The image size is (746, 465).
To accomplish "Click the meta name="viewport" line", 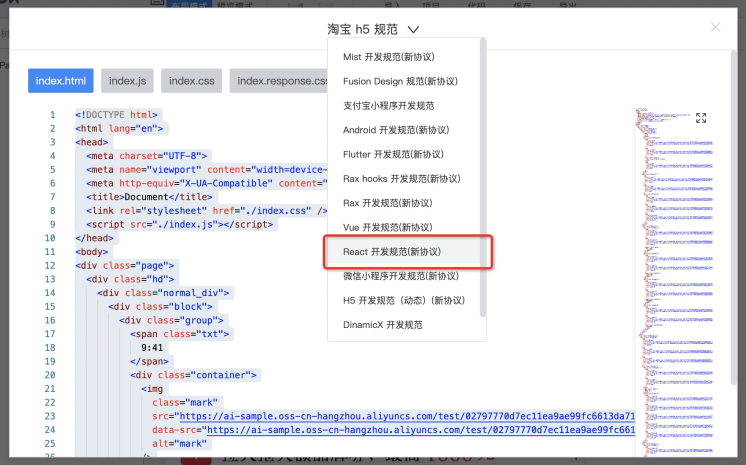I will (x=206, y=169).
